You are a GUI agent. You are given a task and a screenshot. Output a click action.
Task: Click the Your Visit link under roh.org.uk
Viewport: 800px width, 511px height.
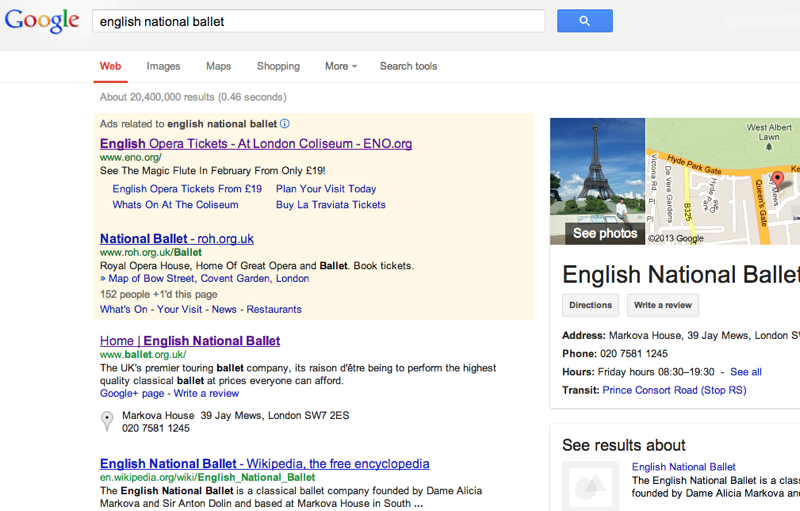point(180,309)
